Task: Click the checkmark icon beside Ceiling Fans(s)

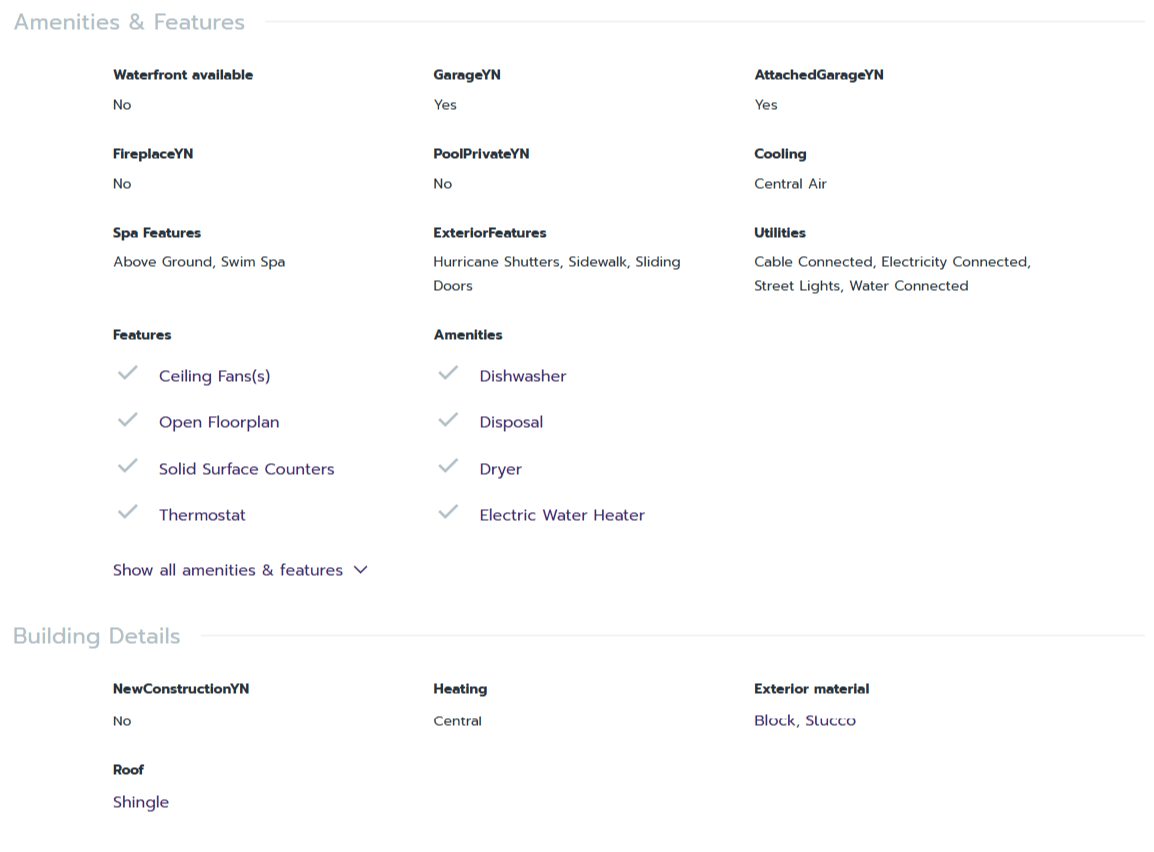Action: tap(127, 374)
